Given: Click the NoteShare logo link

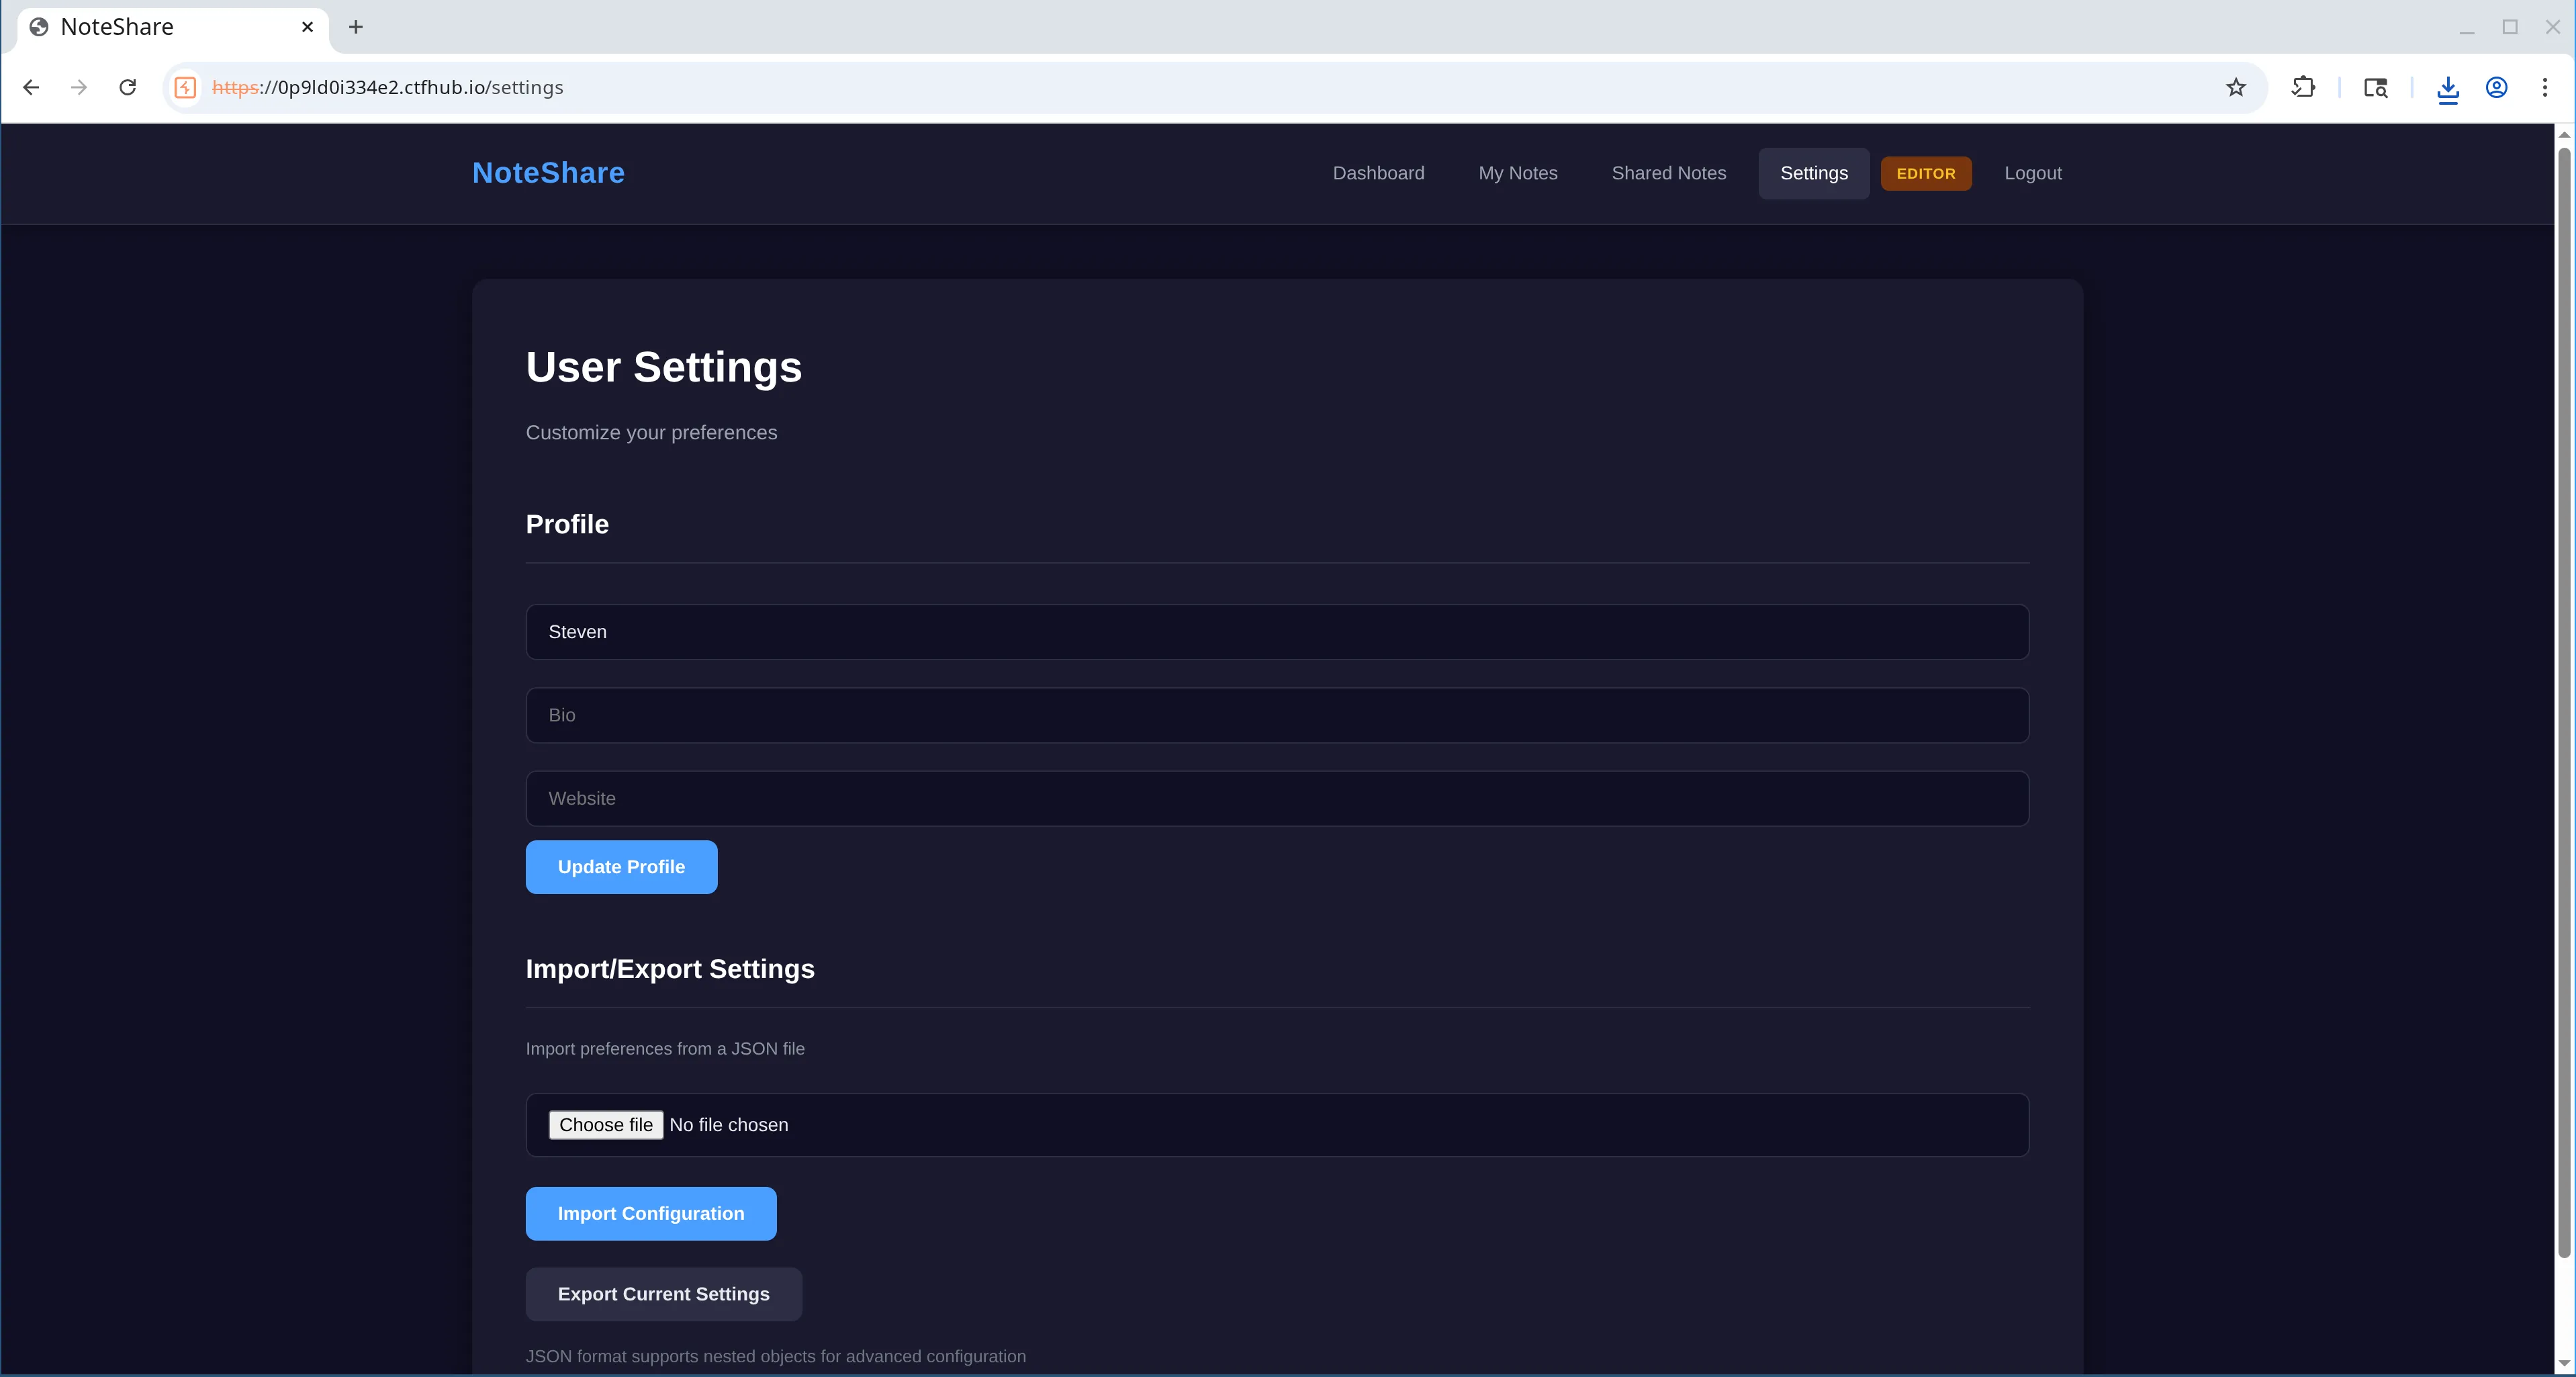Looking at the screenshot, I should point(547,172).
